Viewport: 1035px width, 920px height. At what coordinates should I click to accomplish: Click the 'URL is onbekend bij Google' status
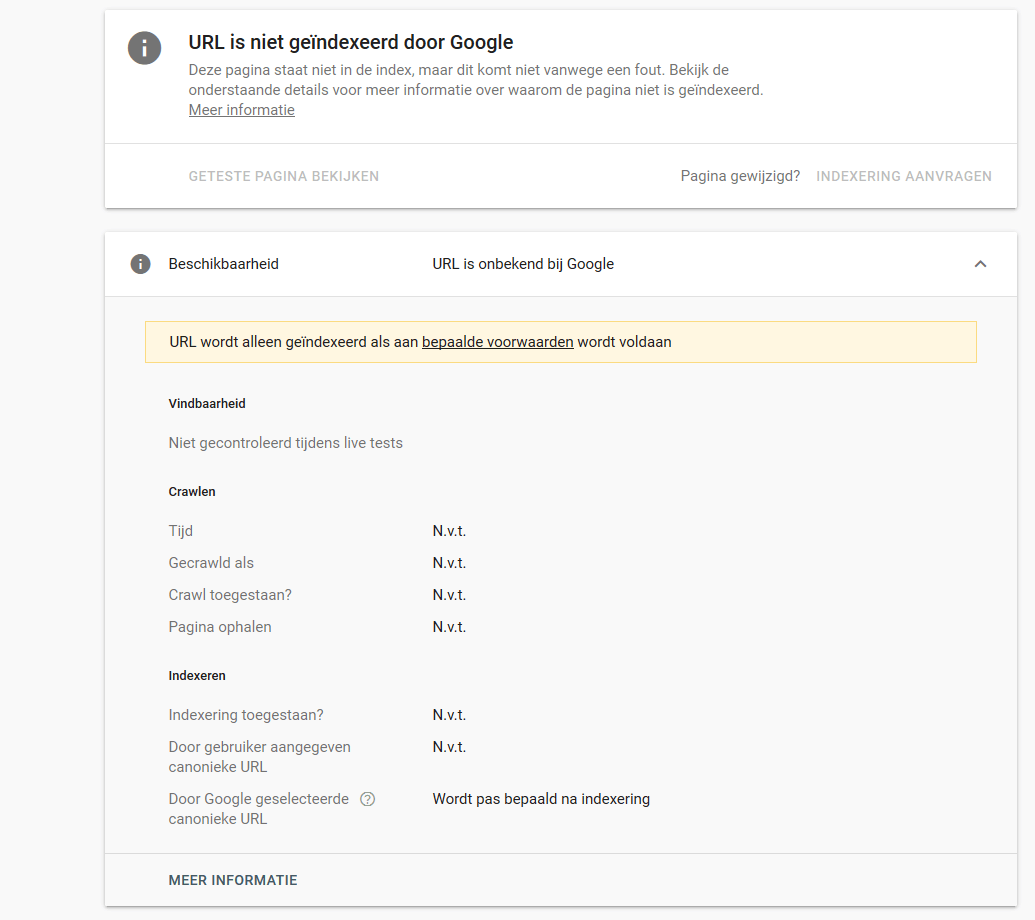click(x=523, y=264)
